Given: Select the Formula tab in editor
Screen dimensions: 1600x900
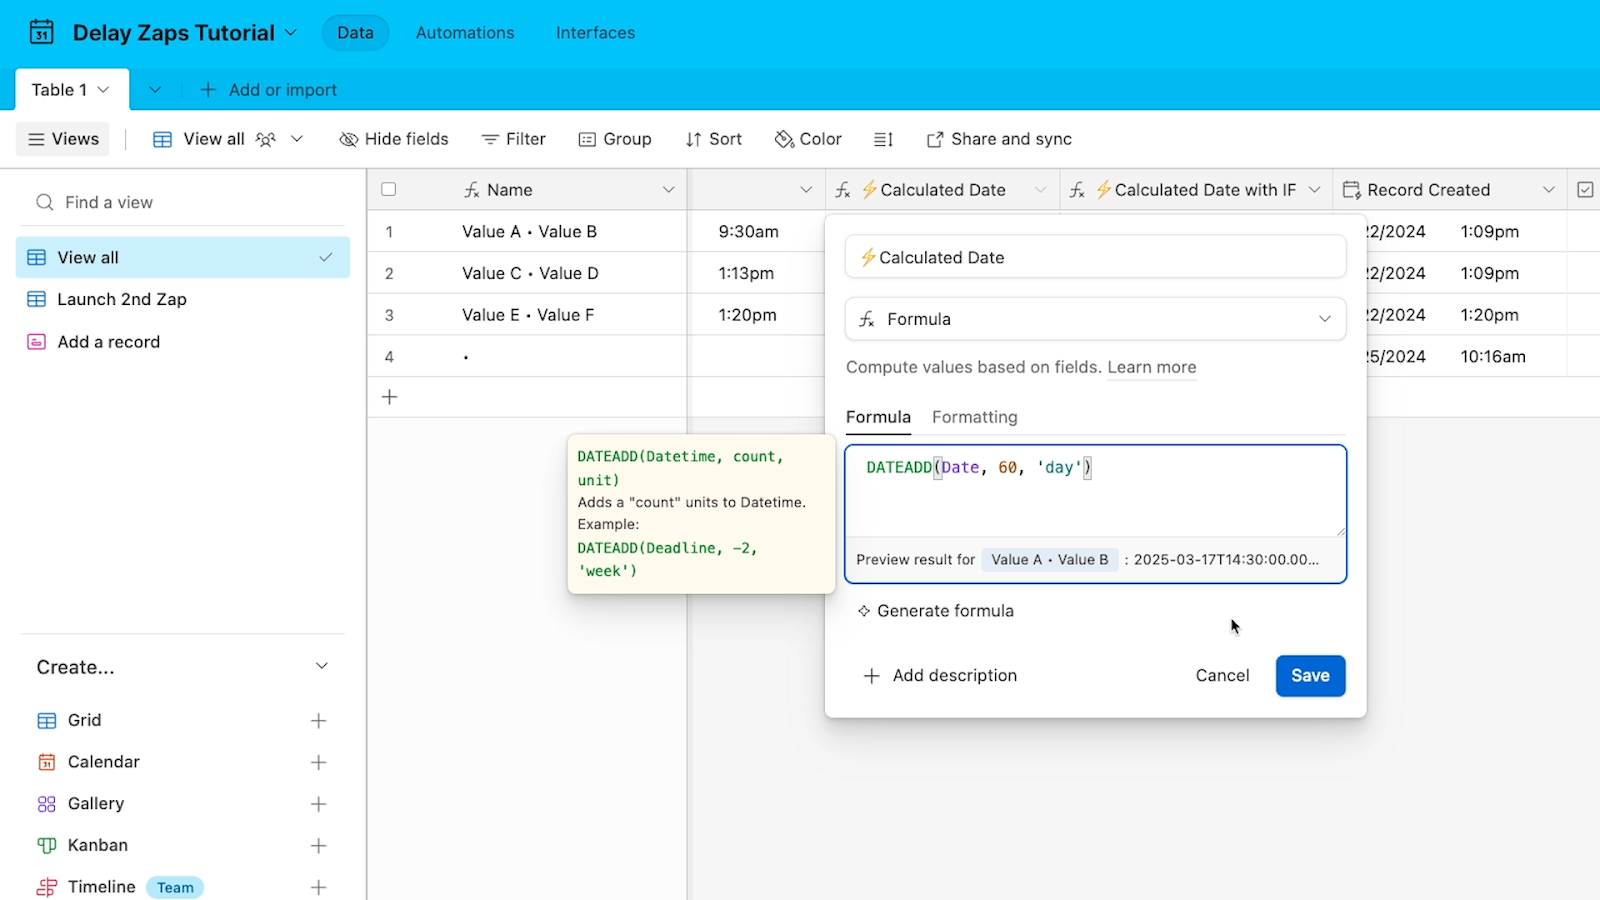Looking at the screenshot, I should pos(878,417).
